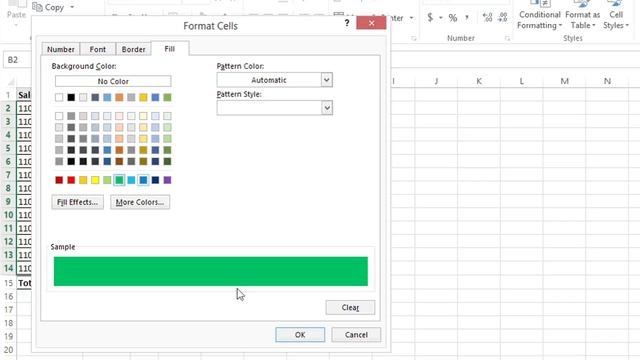Pick the orange theme color swatch

coord(119,97)
